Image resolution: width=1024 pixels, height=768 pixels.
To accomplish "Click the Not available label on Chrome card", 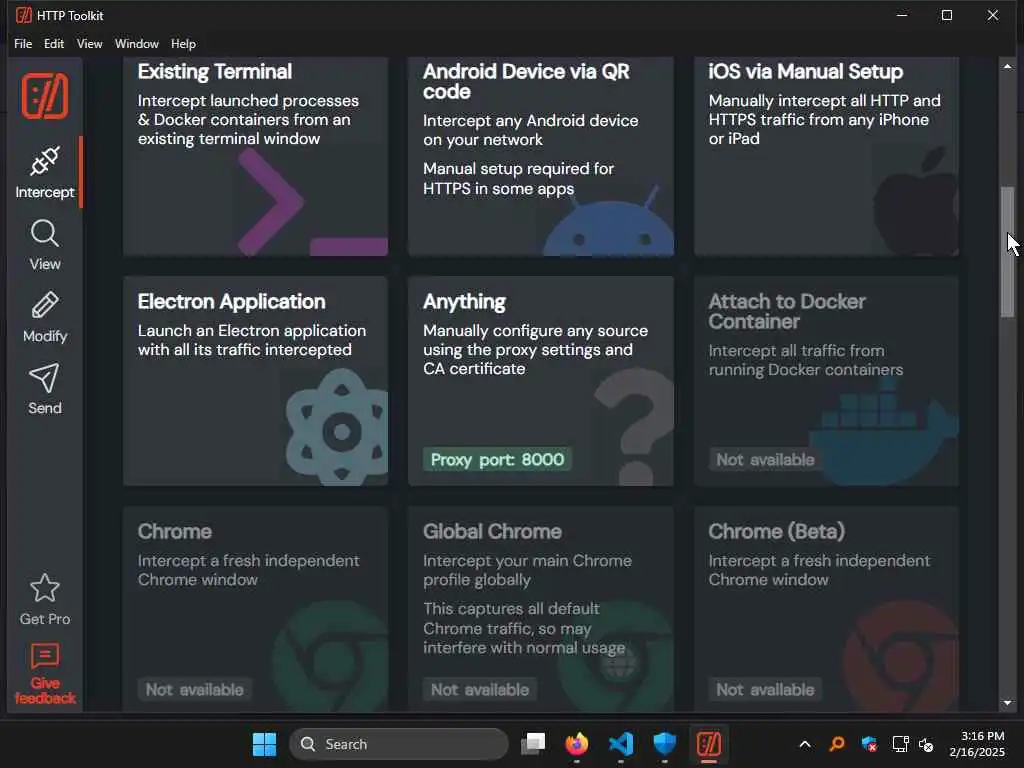I will pyautogui.click(x=194, y=690).
